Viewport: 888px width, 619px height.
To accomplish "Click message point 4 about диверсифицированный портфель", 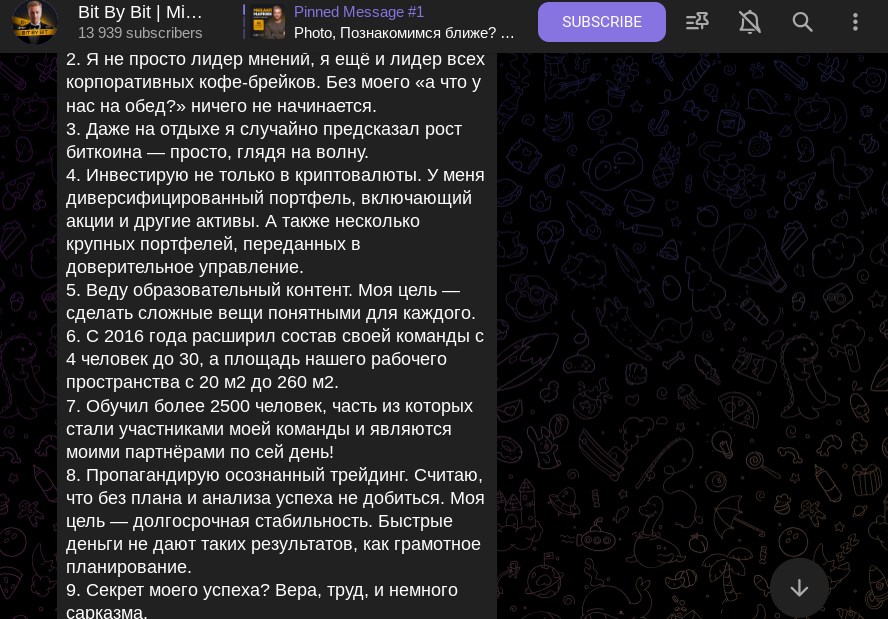I will click(x=275, y=221).
